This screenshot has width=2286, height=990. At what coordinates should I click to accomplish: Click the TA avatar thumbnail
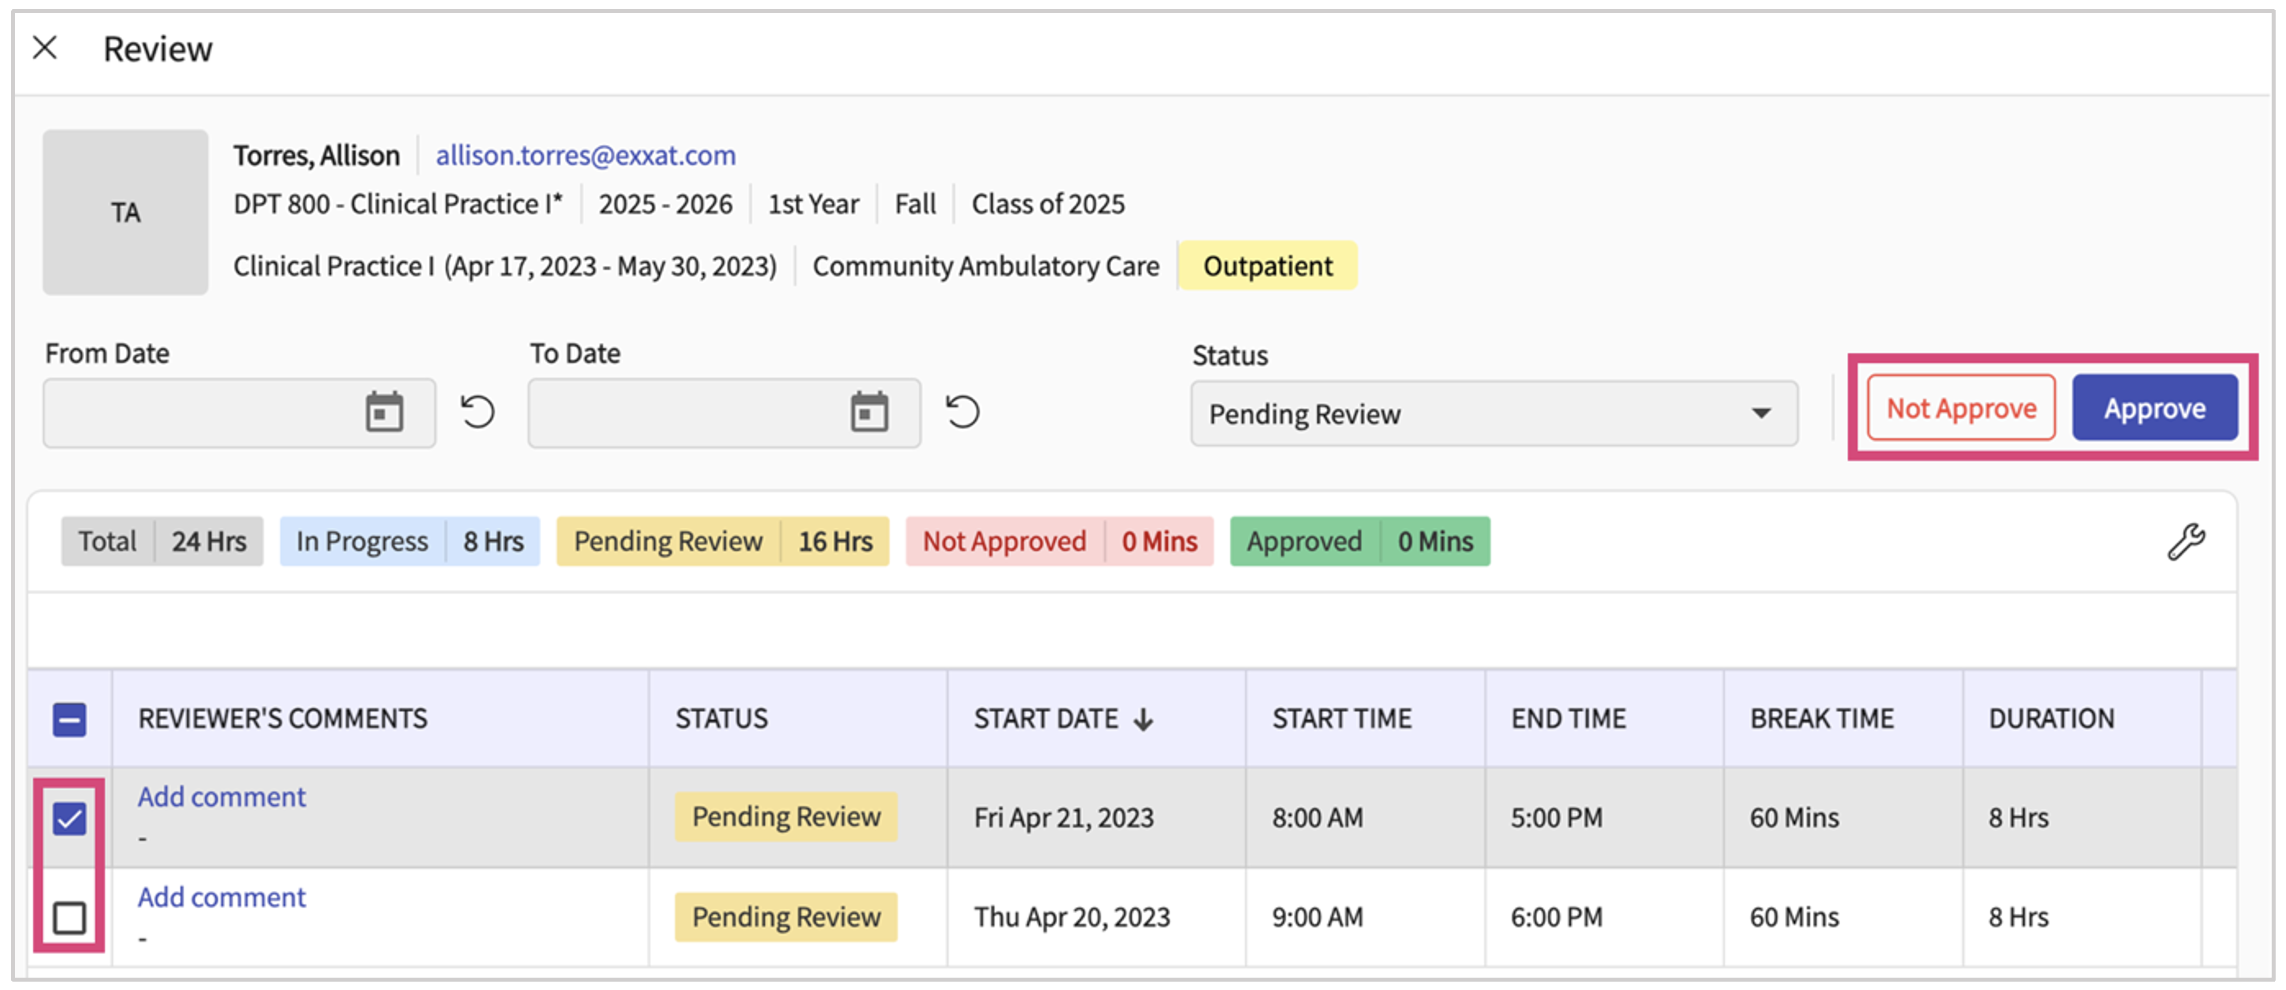(125, 212)
